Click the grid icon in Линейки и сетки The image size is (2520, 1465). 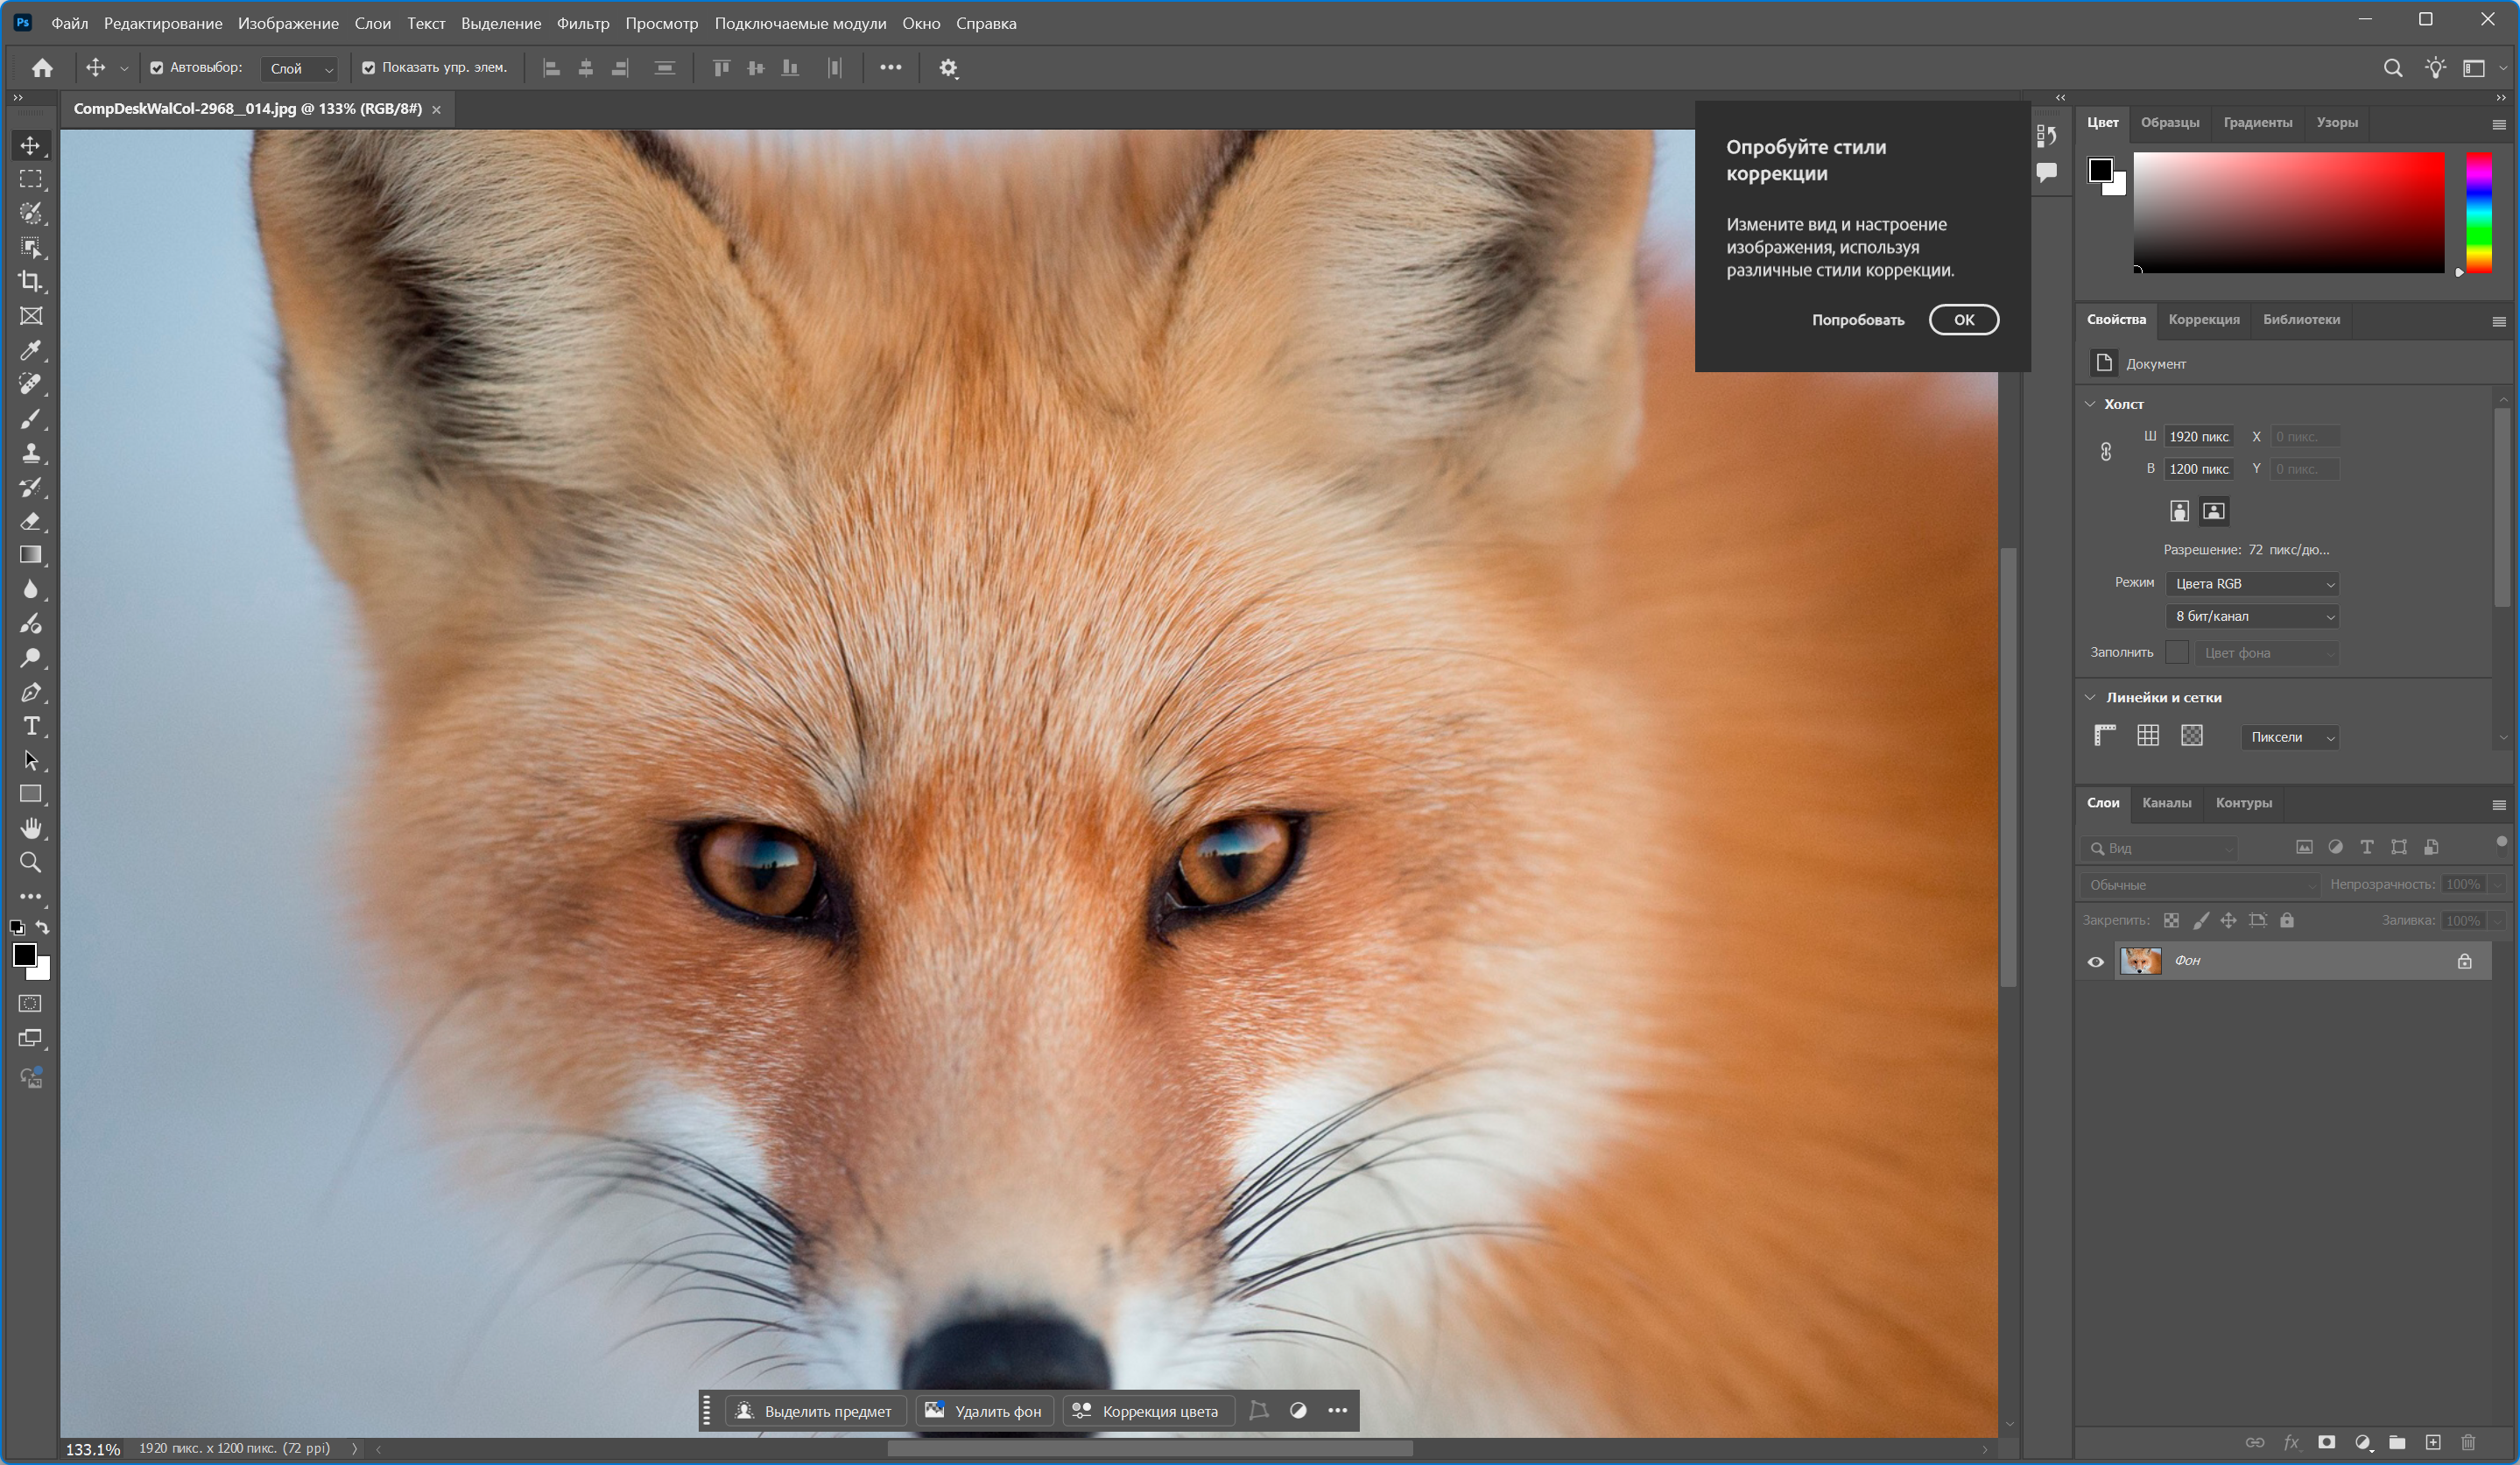(x=2148, y=736)
